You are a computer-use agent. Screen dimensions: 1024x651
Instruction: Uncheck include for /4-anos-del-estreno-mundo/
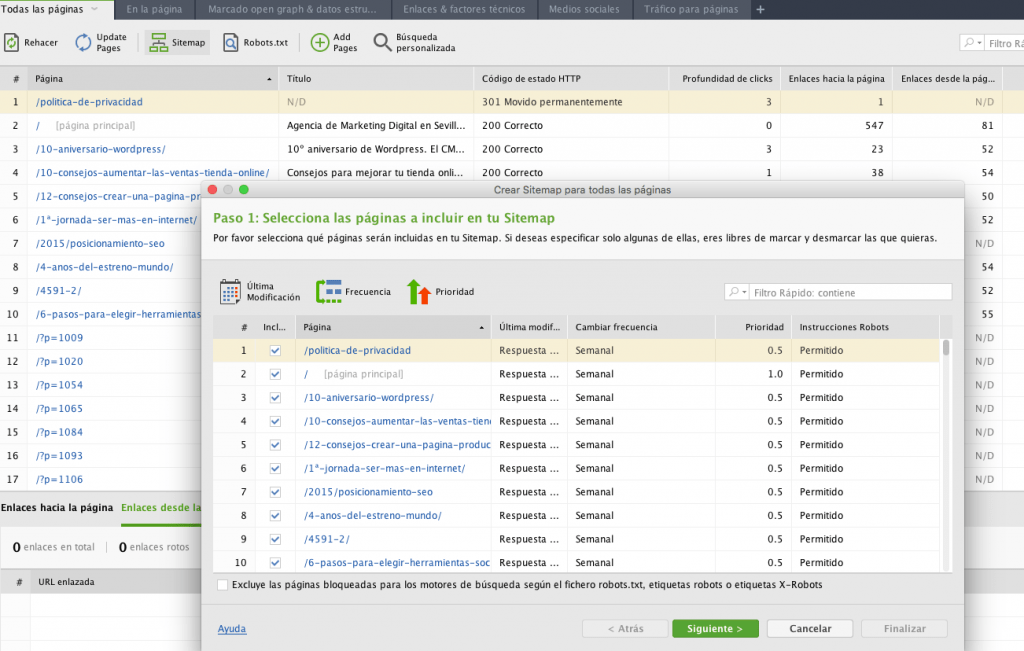point(275,515)
